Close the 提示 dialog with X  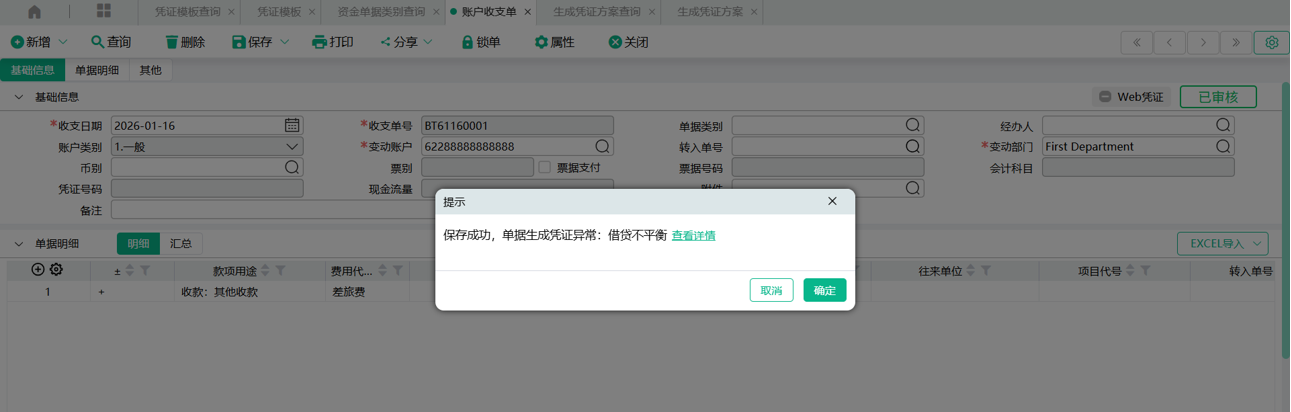click(x=832, y=201)
